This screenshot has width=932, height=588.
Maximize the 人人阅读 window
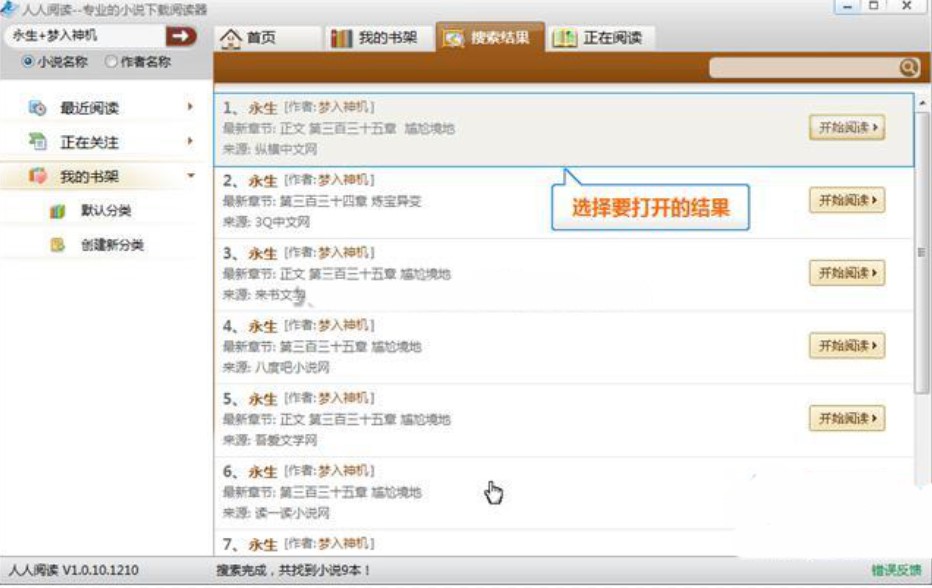874,6
